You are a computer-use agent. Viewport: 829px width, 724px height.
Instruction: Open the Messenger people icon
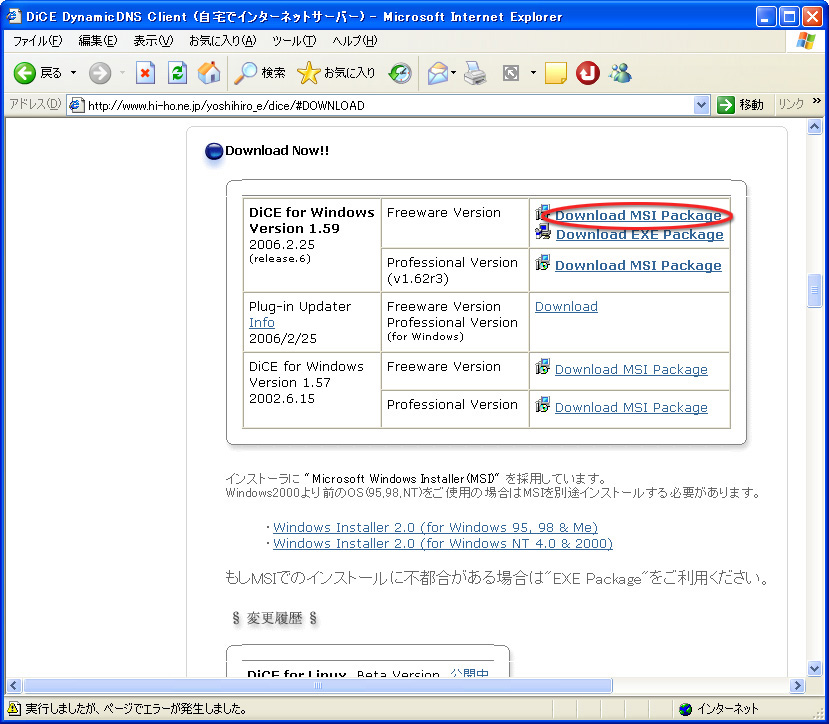(x=620, y=73)
